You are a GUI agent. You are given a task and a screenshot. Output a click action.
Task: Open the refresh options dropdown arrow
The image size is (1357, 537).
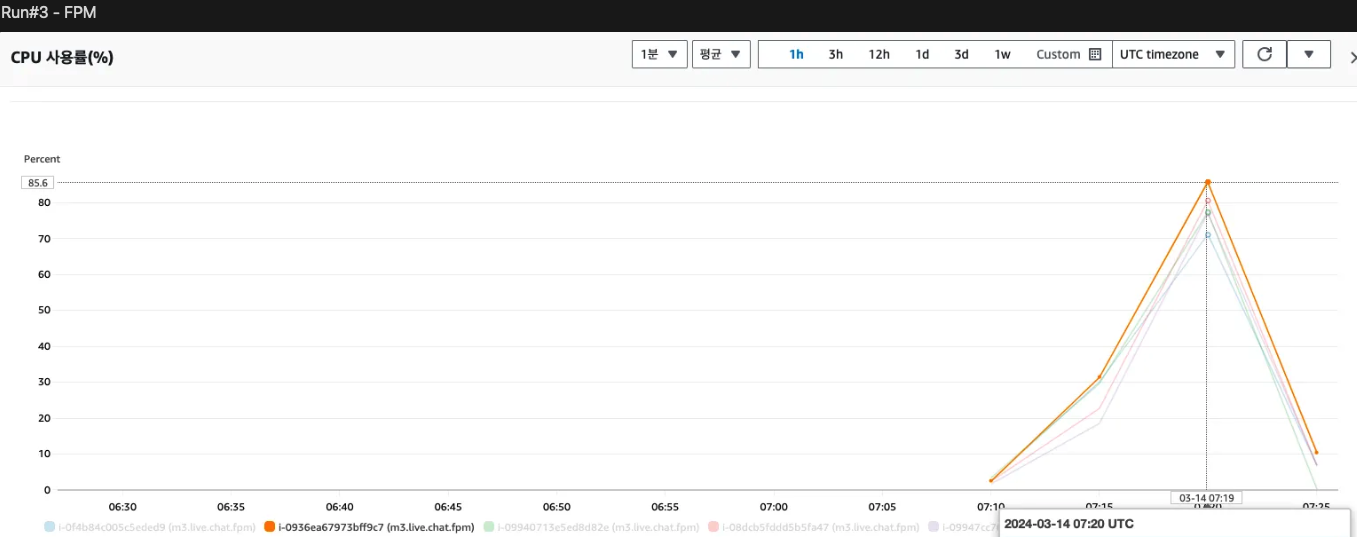tap(1309, 55)
